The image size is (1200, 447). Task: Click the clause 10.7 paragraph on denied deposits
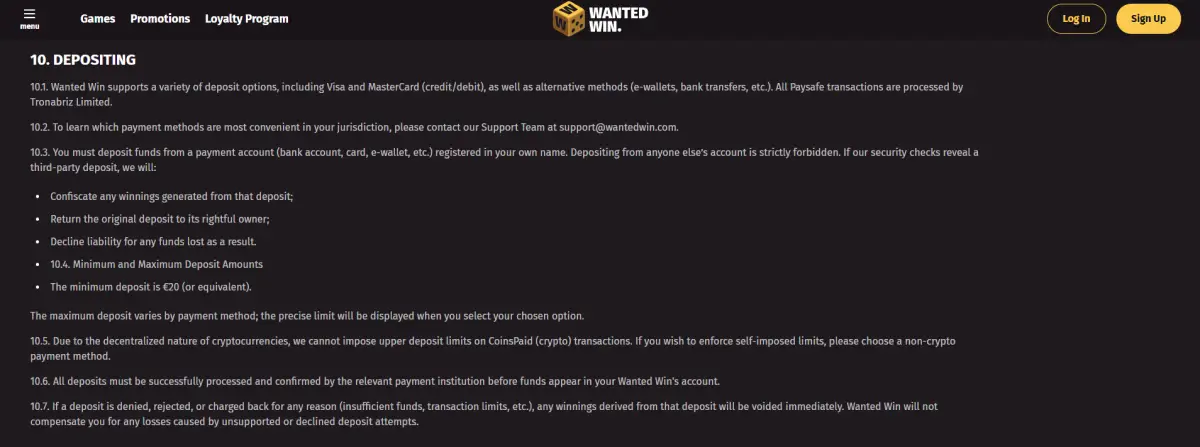pos(484,414)
